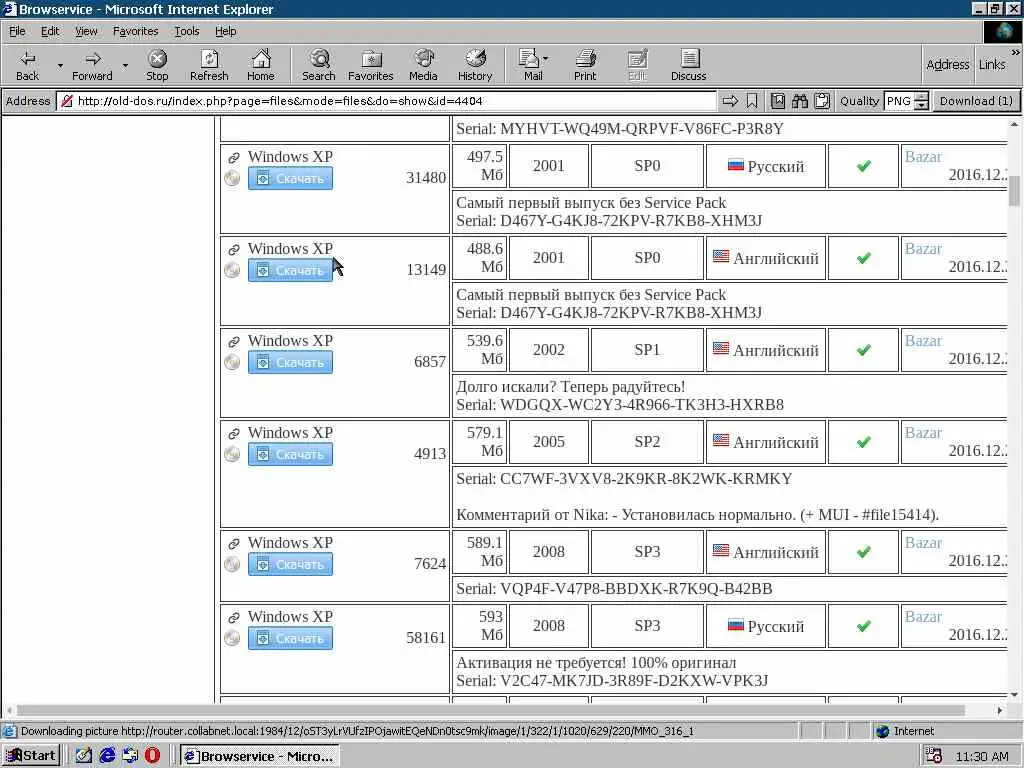This screenshot has width=1024, height=768.
Task: Click the Forward toolbar button
Action: click(92, 65)
